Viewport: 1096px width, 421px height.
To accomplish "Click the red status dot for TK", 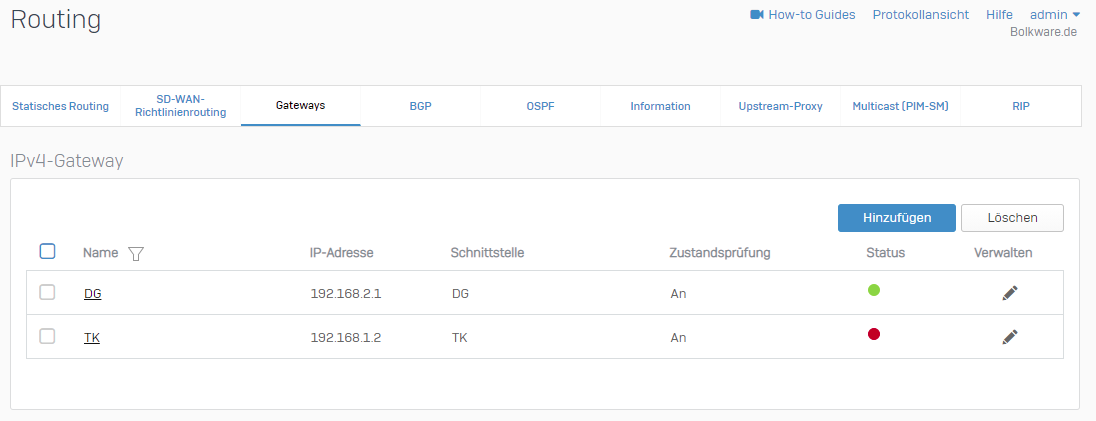I will 873,335.
